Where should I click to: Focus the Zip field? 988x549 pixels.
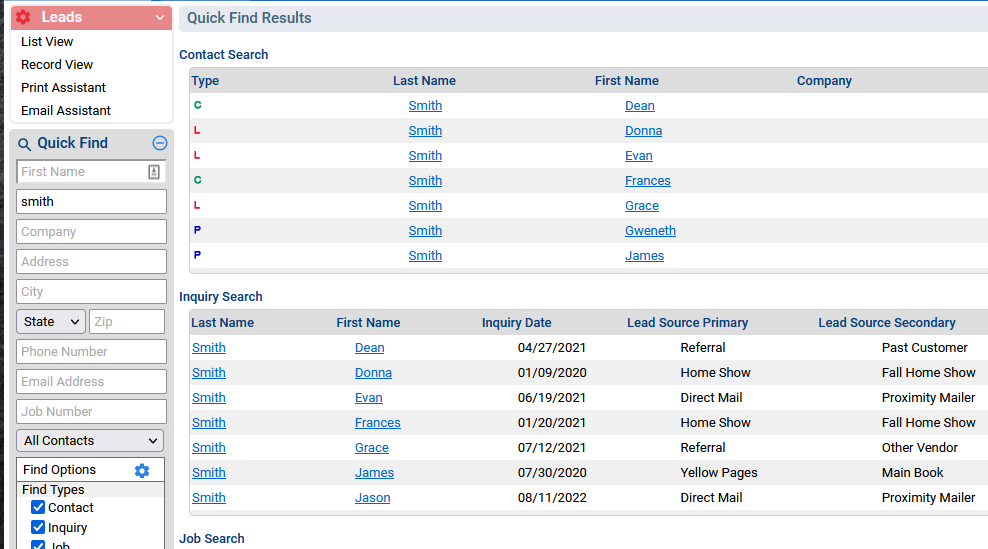(x=127, y=321)
